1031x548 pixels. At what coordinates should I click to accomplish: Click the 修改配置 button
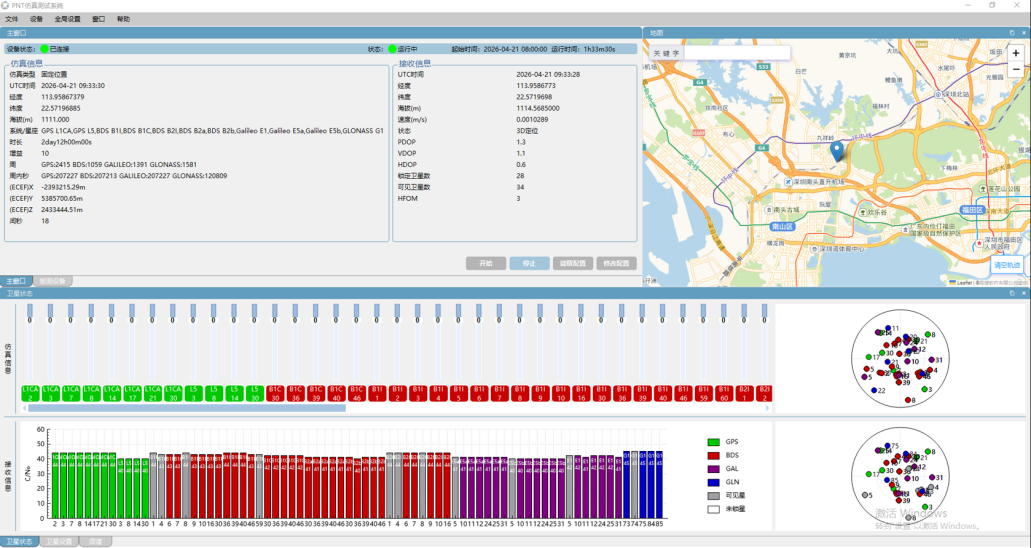(x=617, y=263)
